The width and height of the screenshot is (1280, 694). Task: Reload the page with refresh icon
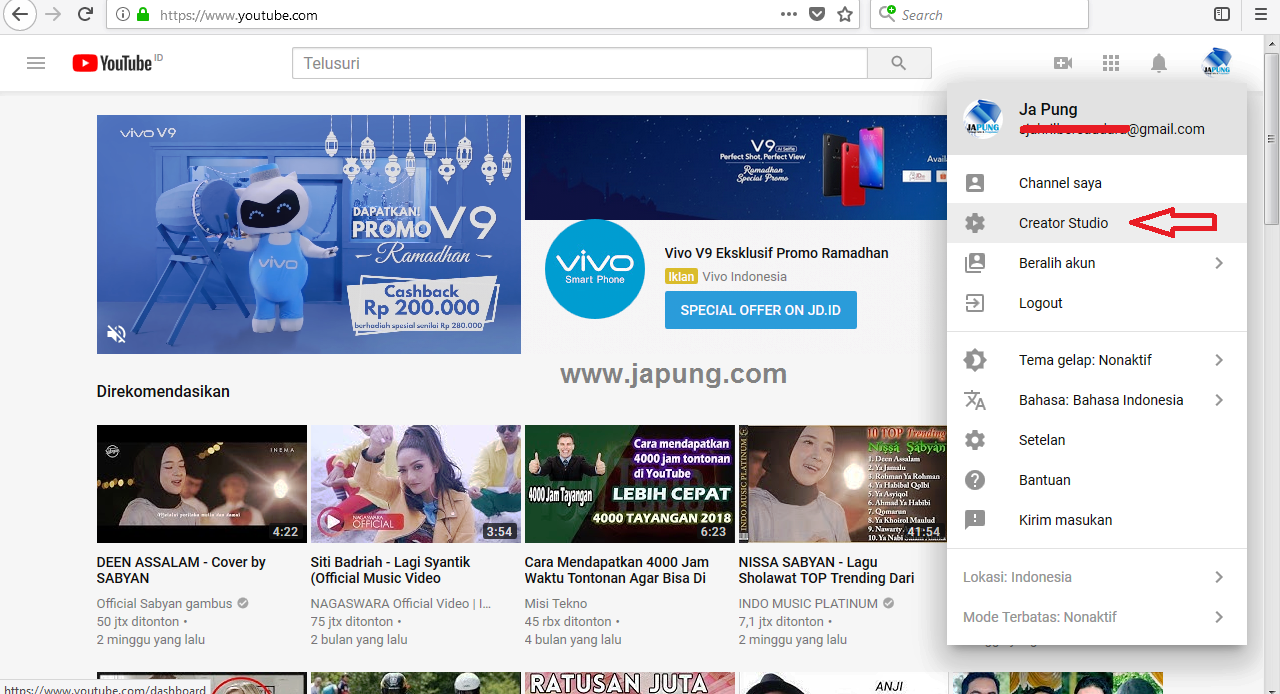tap(86, 14)
